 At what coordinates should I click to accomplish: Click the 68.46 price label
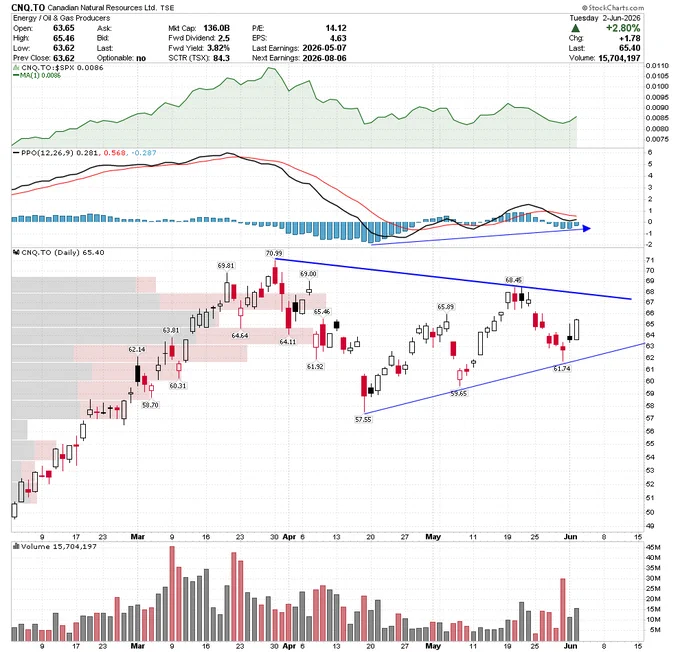513,280
